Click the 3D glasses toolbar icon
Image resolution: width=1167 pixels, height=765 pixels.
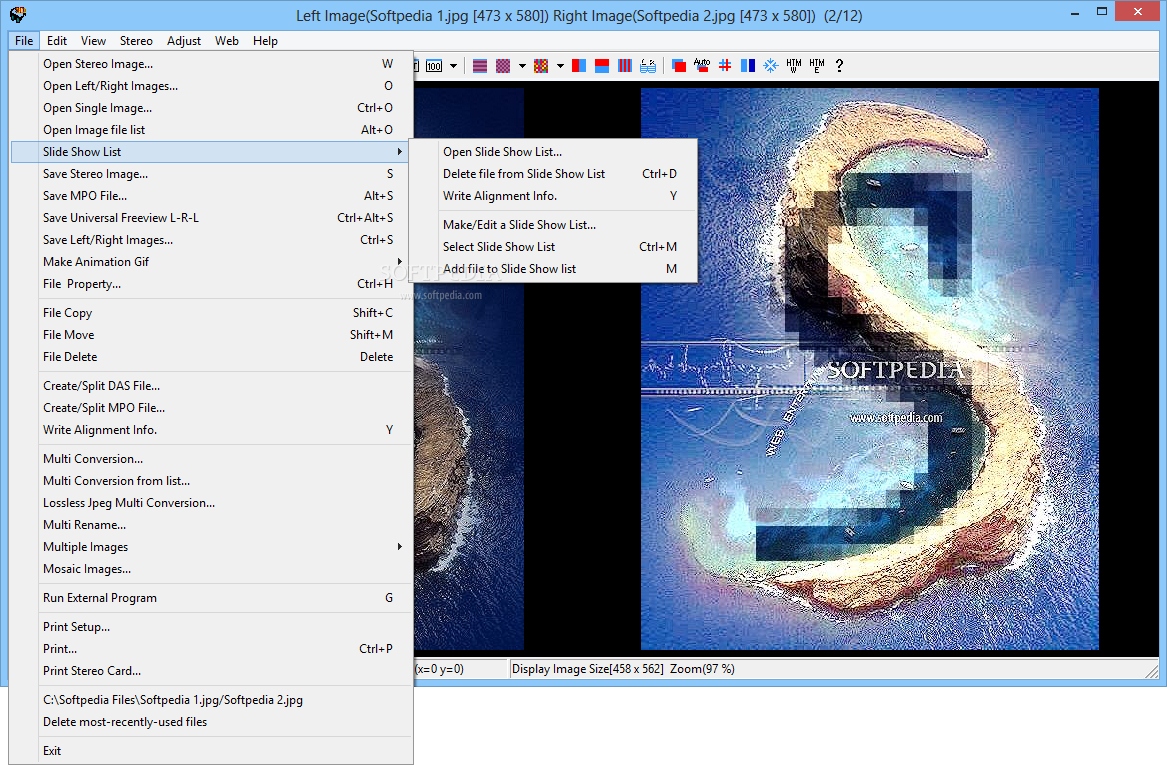(648, 65)
